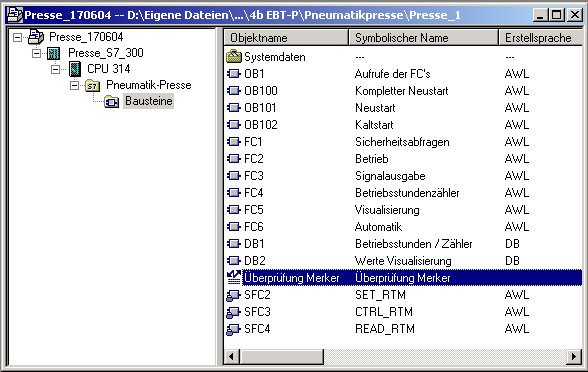Click the SFC3 system function icon
This screenshot has width=588, height=372.
[x=233, y=312]
